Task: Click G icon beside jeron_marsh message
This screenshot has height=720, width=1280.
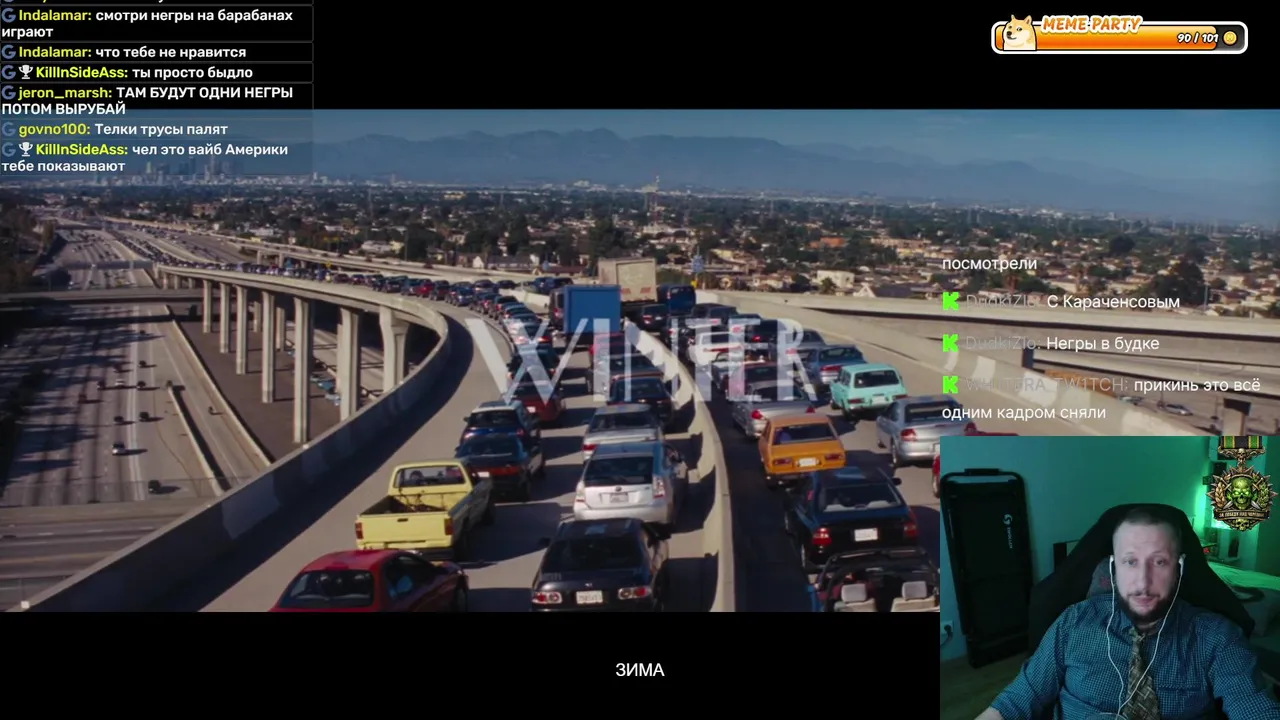Action: (8, 93)
